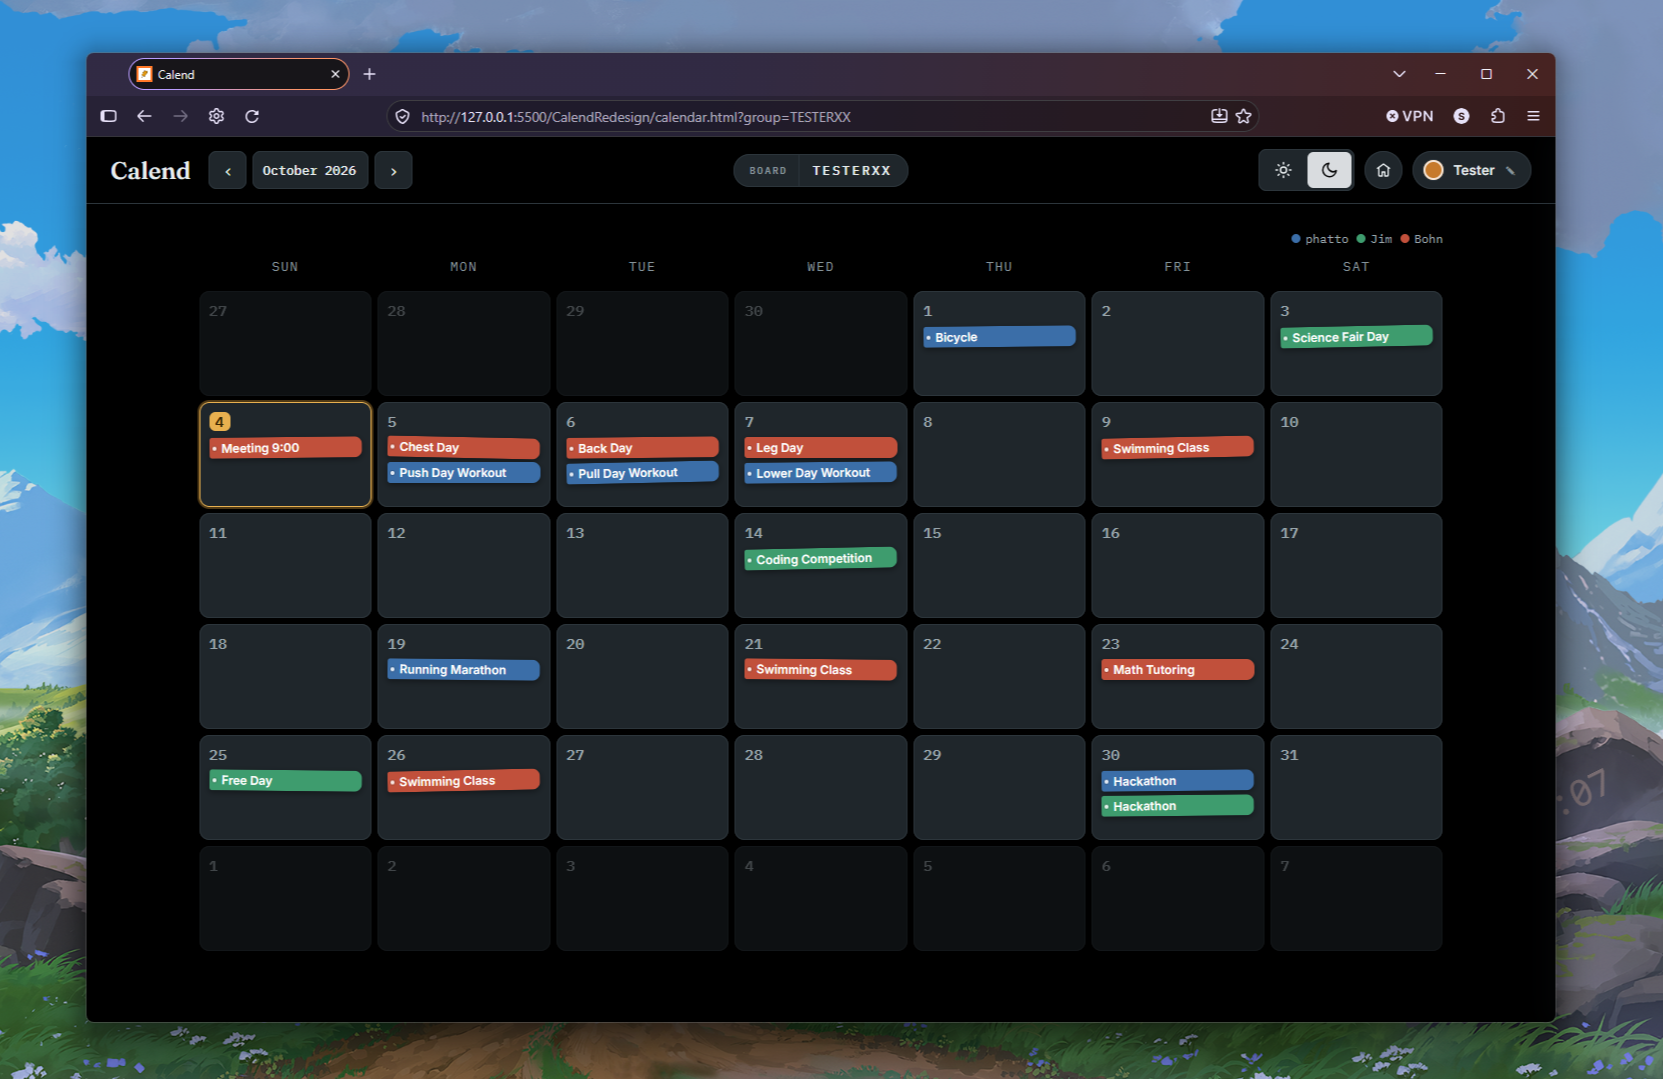Screen dimensions: 1663x1079
Task: Open the browser extensions icon
Action: point(1497,116)
